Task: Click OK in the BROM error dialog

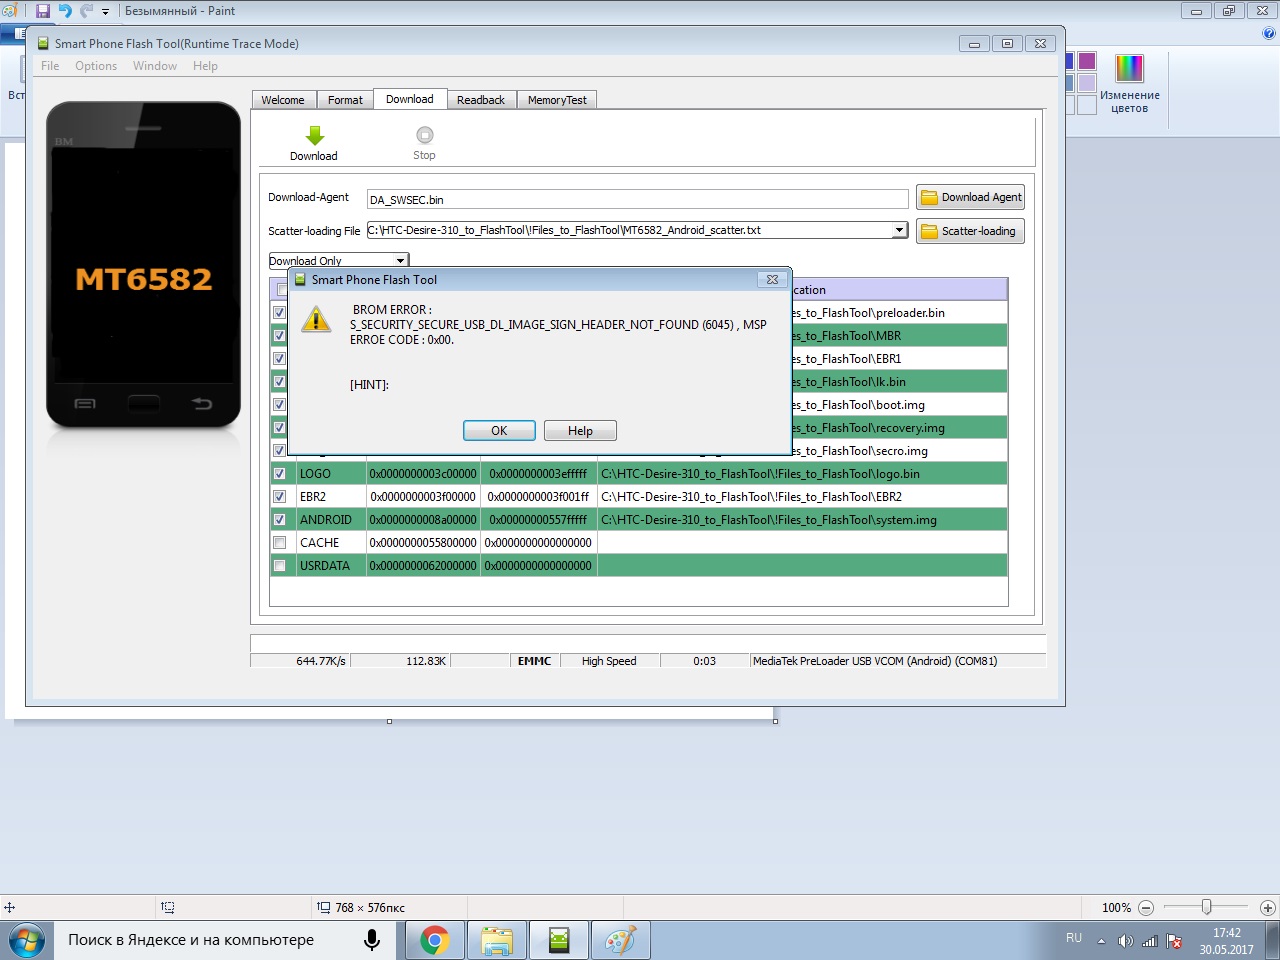Action: (x=499, y=431)
